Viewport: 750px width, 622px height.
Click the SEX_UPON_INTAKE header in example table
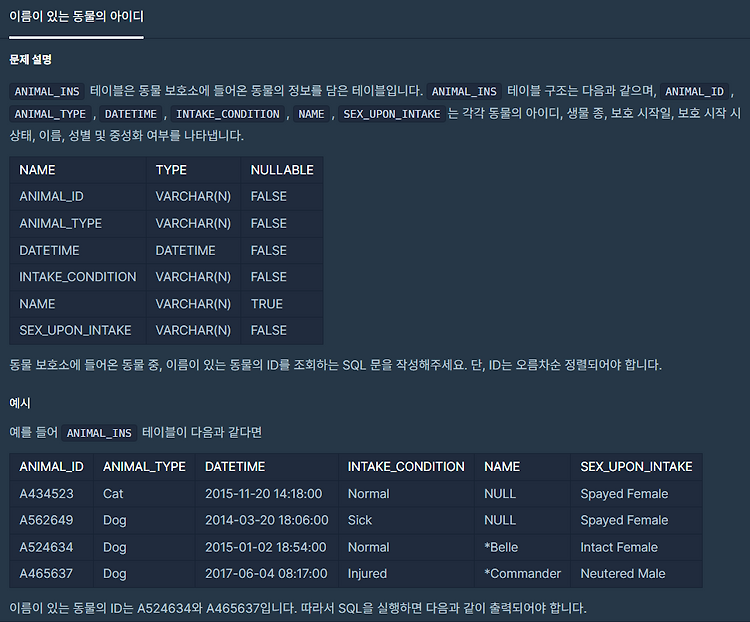coord(636,466)
